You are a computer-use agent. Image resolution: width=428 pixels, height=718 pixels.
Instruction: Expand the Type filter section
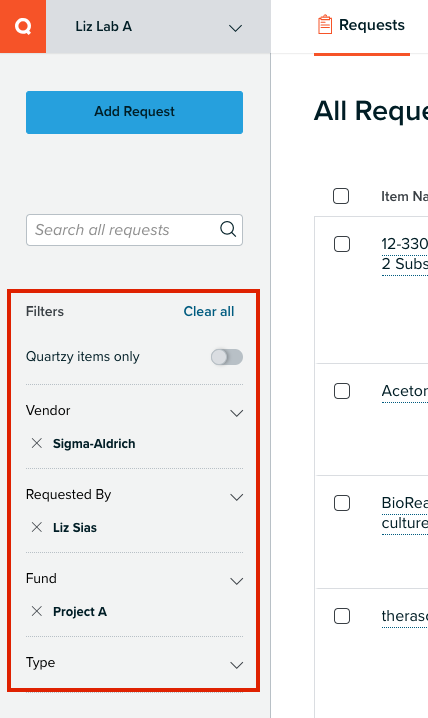pyautogui.click(x=236, y=665)
